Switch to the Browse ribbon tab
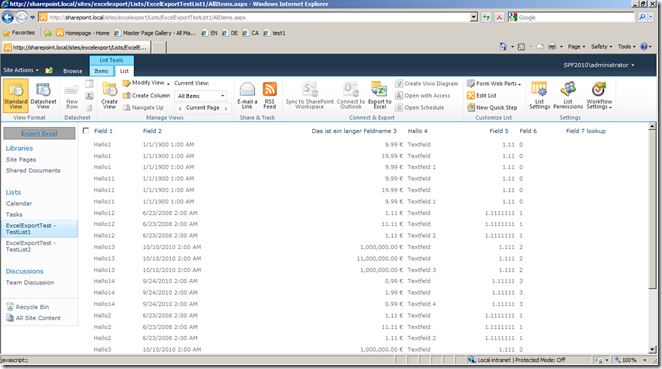The height and width of the screenshot is (369, 662). click(x=73, y=71)
